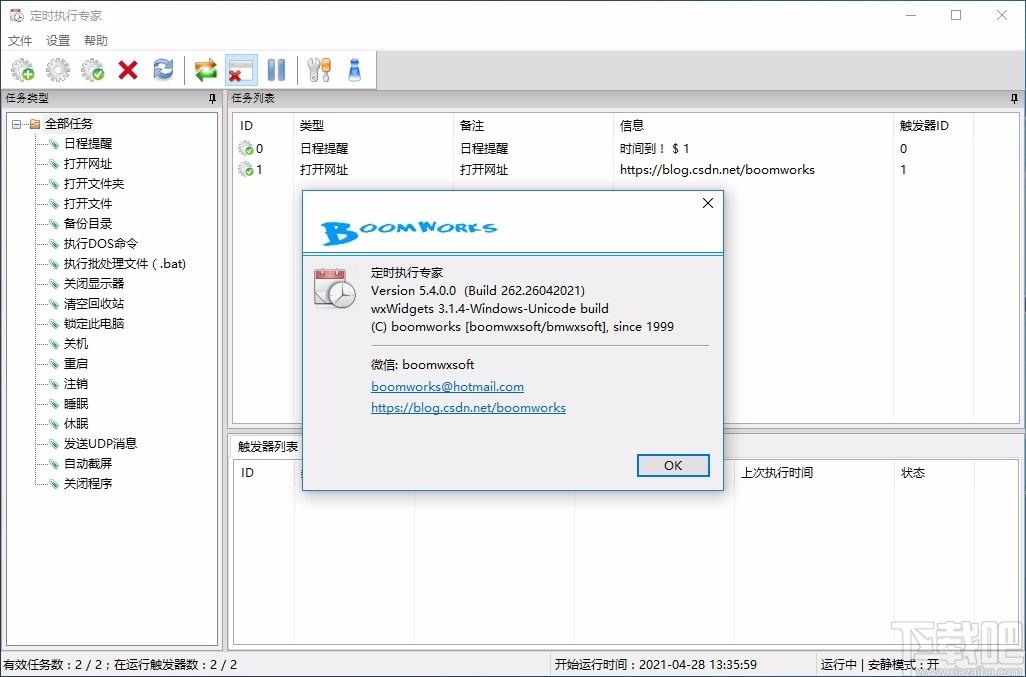1026x677 pixels.
Task: Select 休眠 tree item
Action: tap(76, 424)
